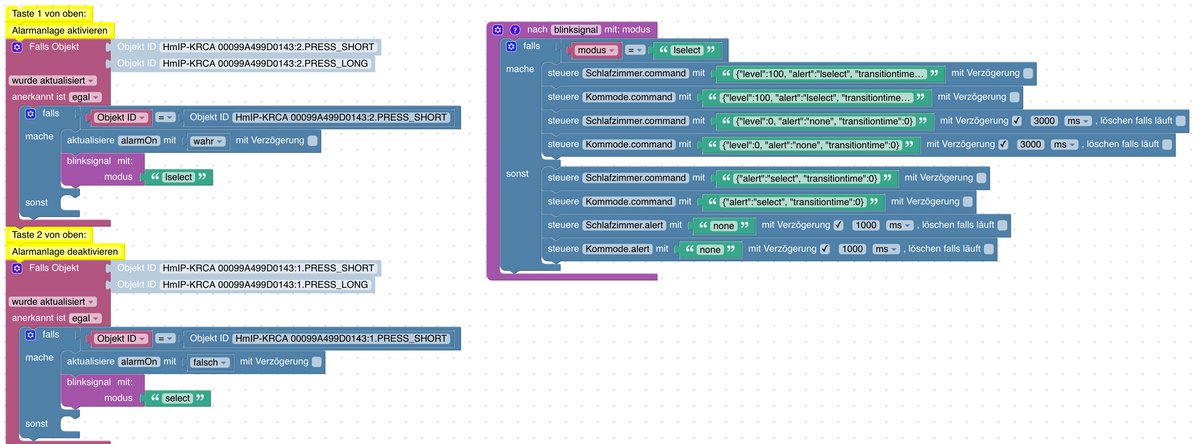Open object picker for 1.PRESS_LONG trigger ID
1200x444 pixels.
point(264,284)
